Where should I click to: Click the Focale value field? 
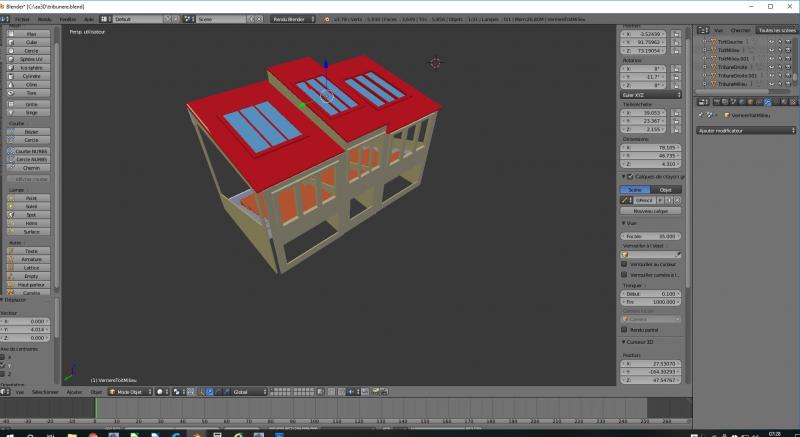pos(650,236)
